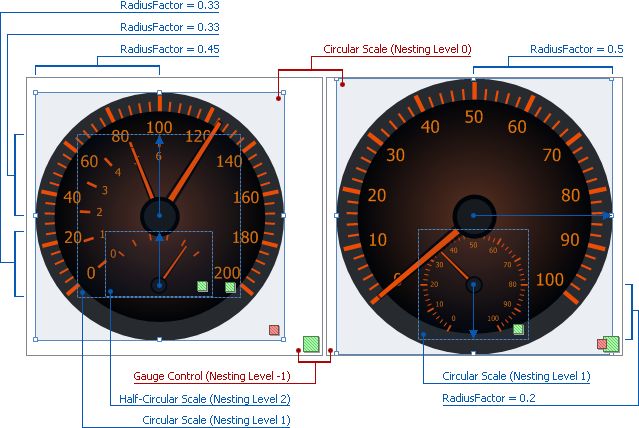
Task: Select 'Gauge Control (Nesting Level -1)' caption
Action: (x=212, y=376)
